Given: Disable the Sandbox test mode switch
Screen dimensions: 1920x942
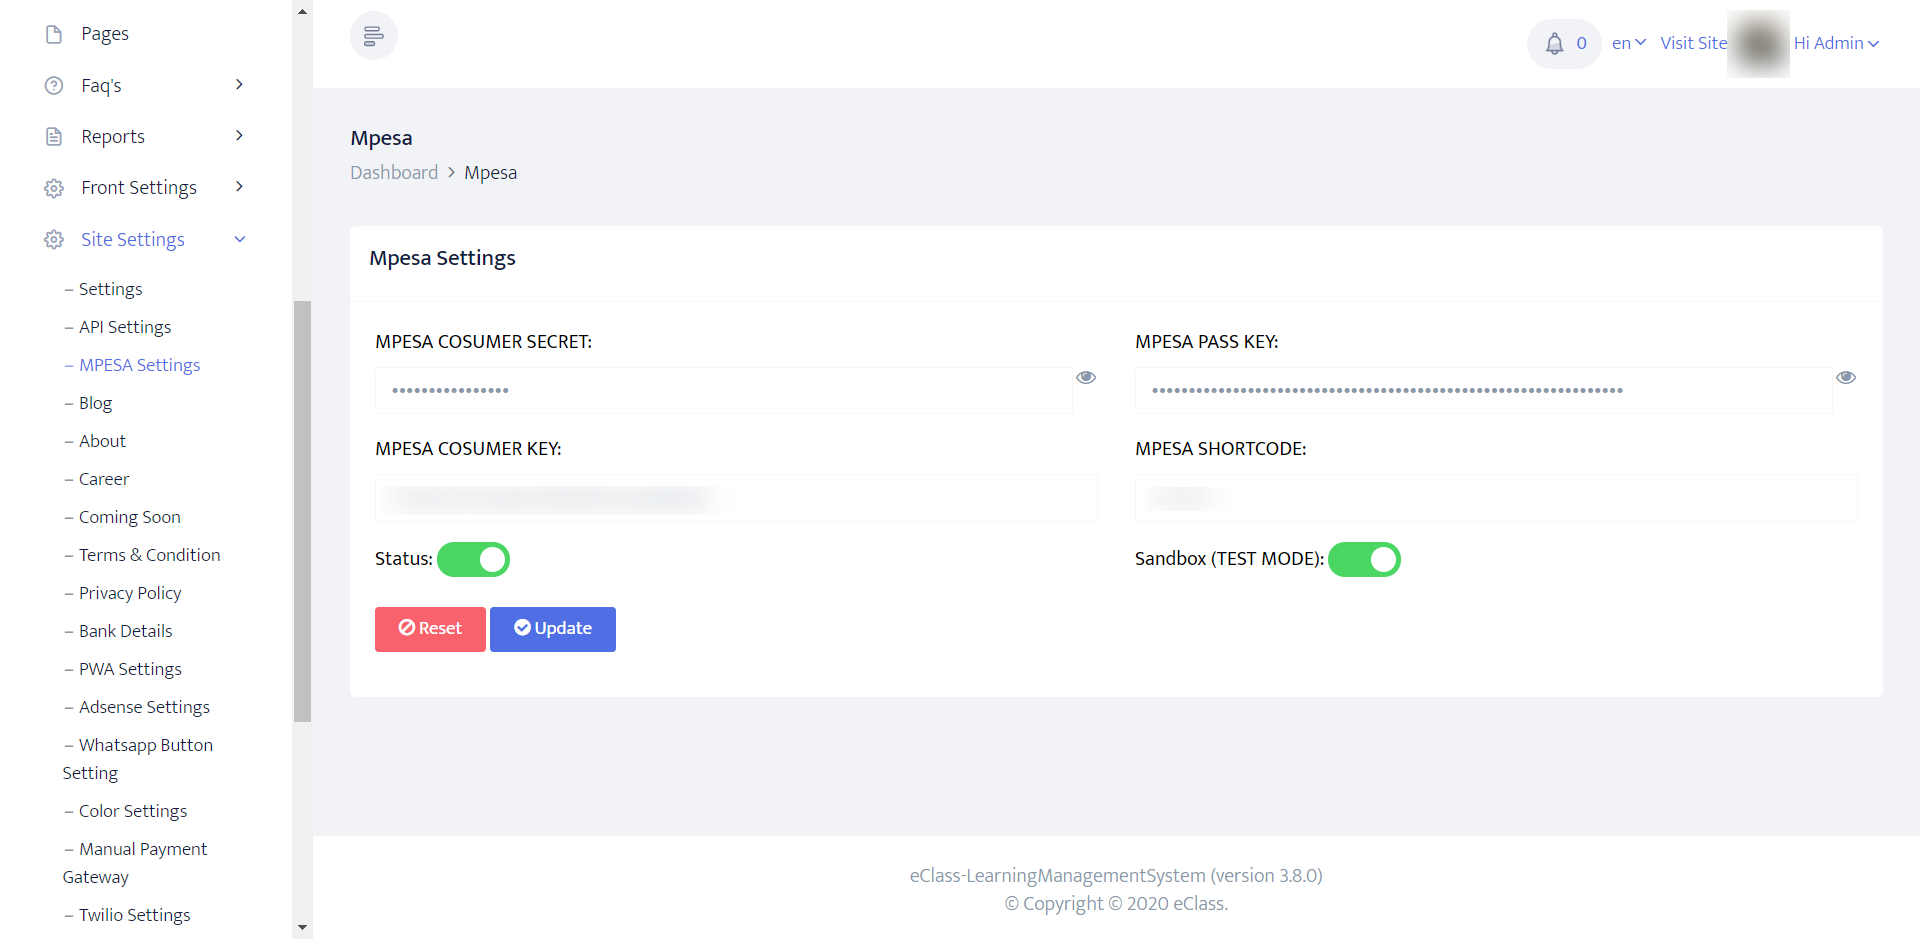Looking at the screenshot, I should click(1364, 560).
